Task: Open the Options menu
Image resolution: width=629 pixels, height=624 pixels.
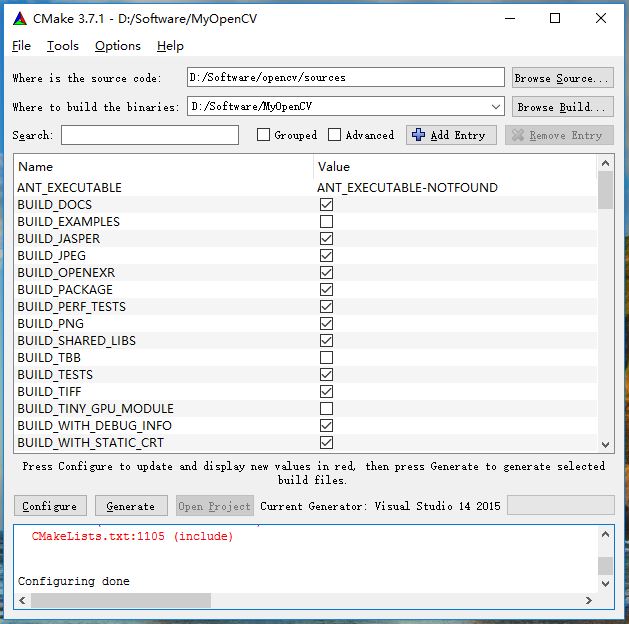Action: coord(118,46)
